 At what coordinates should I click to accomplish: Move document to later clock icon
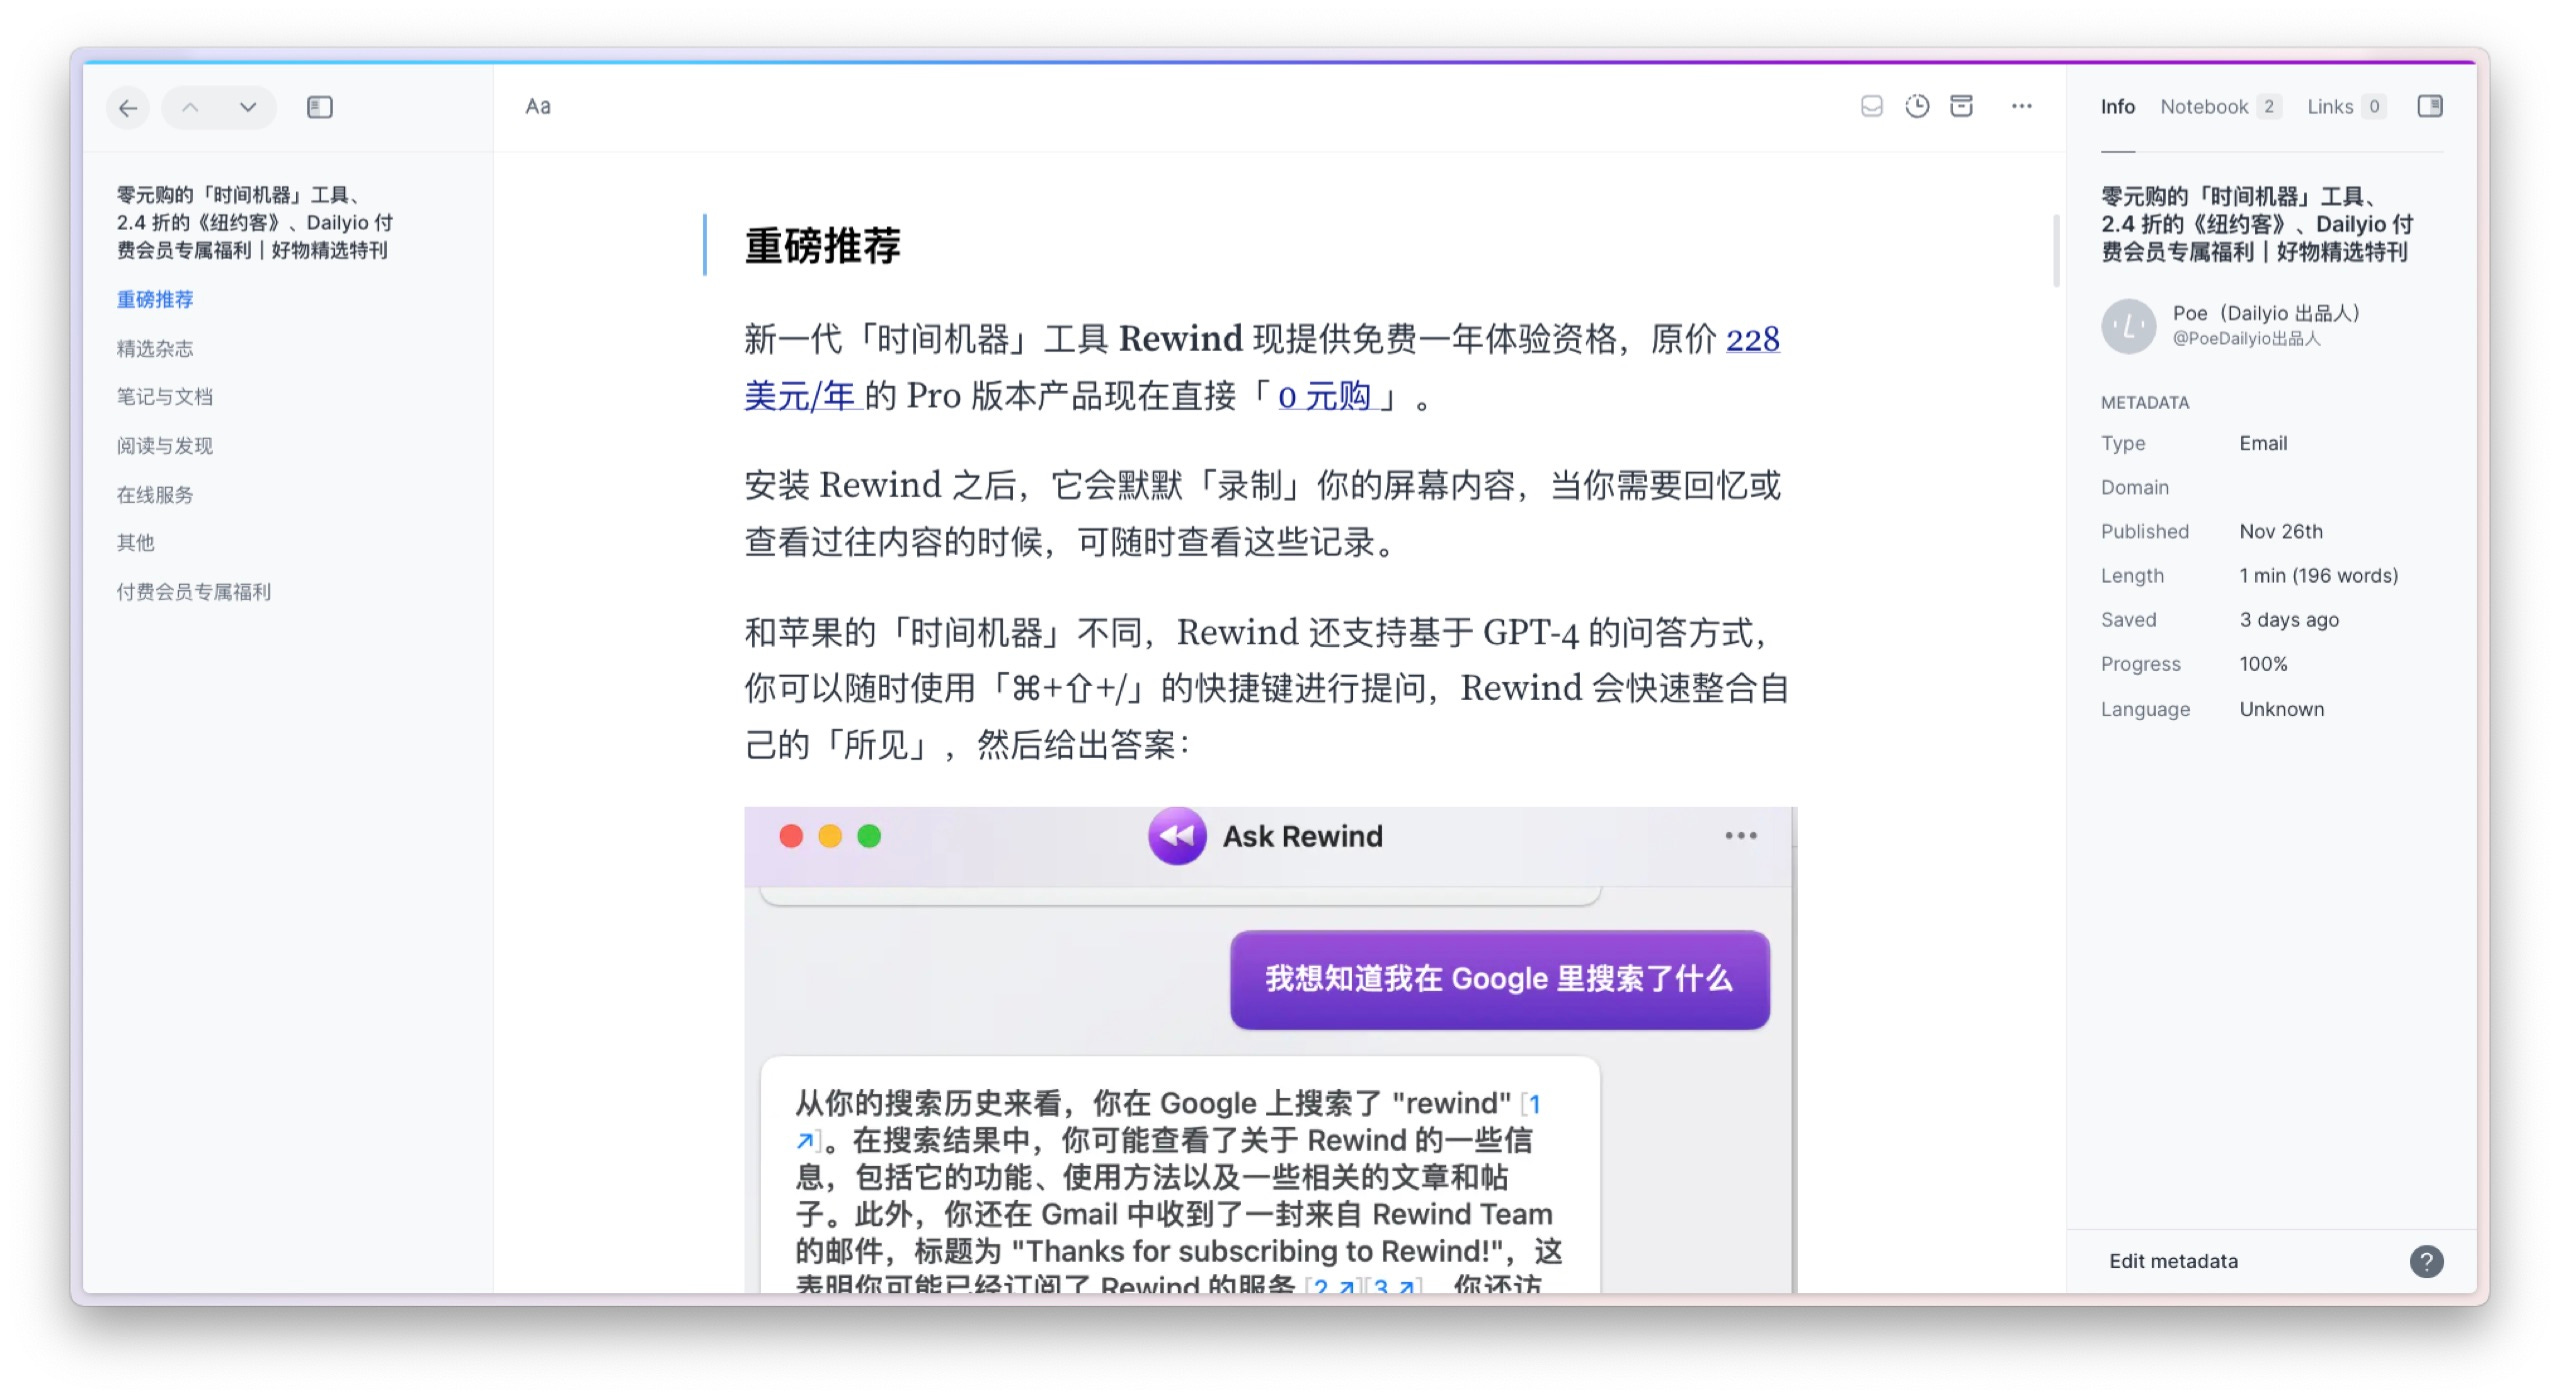(1916, 106)
